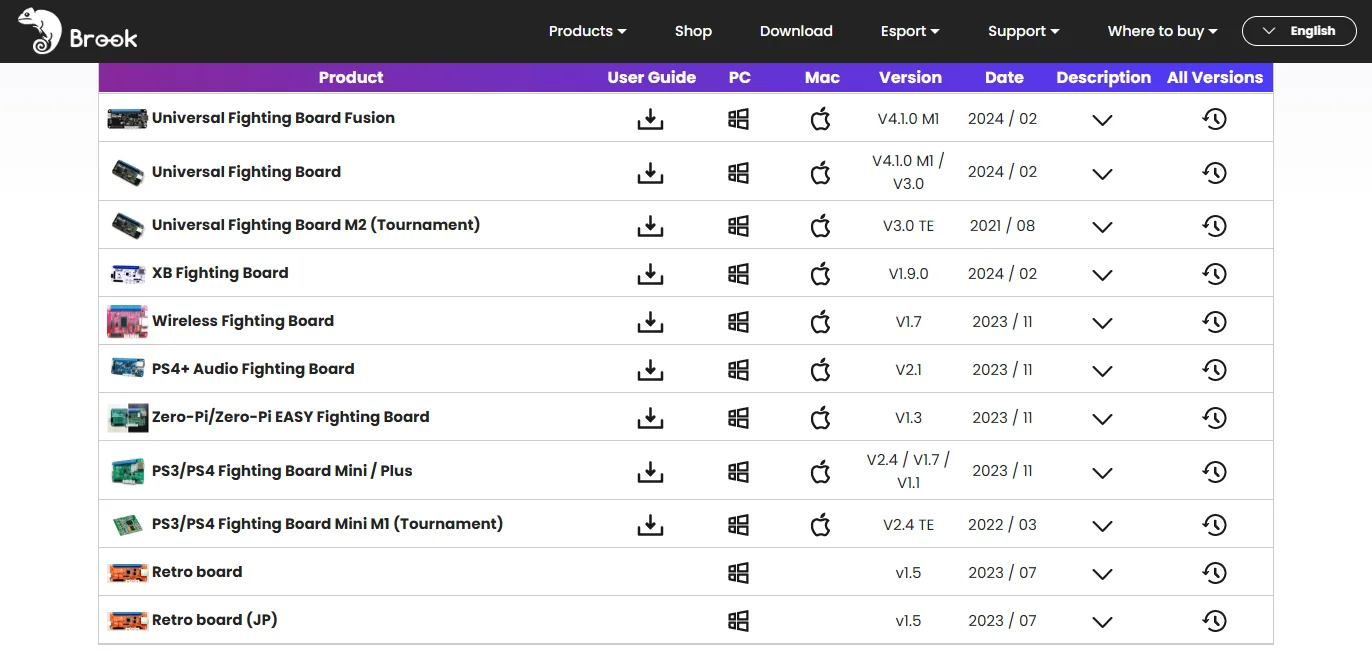The height and width of the screenshot is (668, 1372).
Task: Open the Support menu
Action: pyautogui.click(x=1023, y=31)
